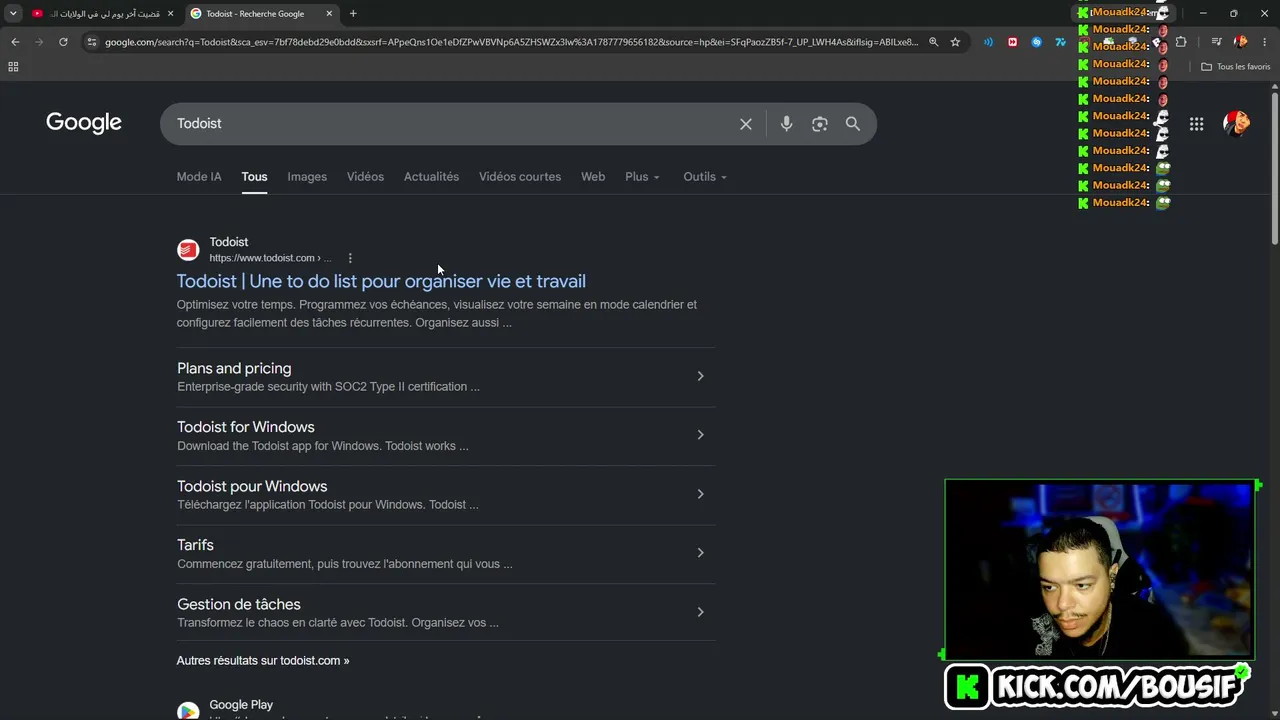Open the Todoist result favicon

pyautogui.click(x=188, y=250)
